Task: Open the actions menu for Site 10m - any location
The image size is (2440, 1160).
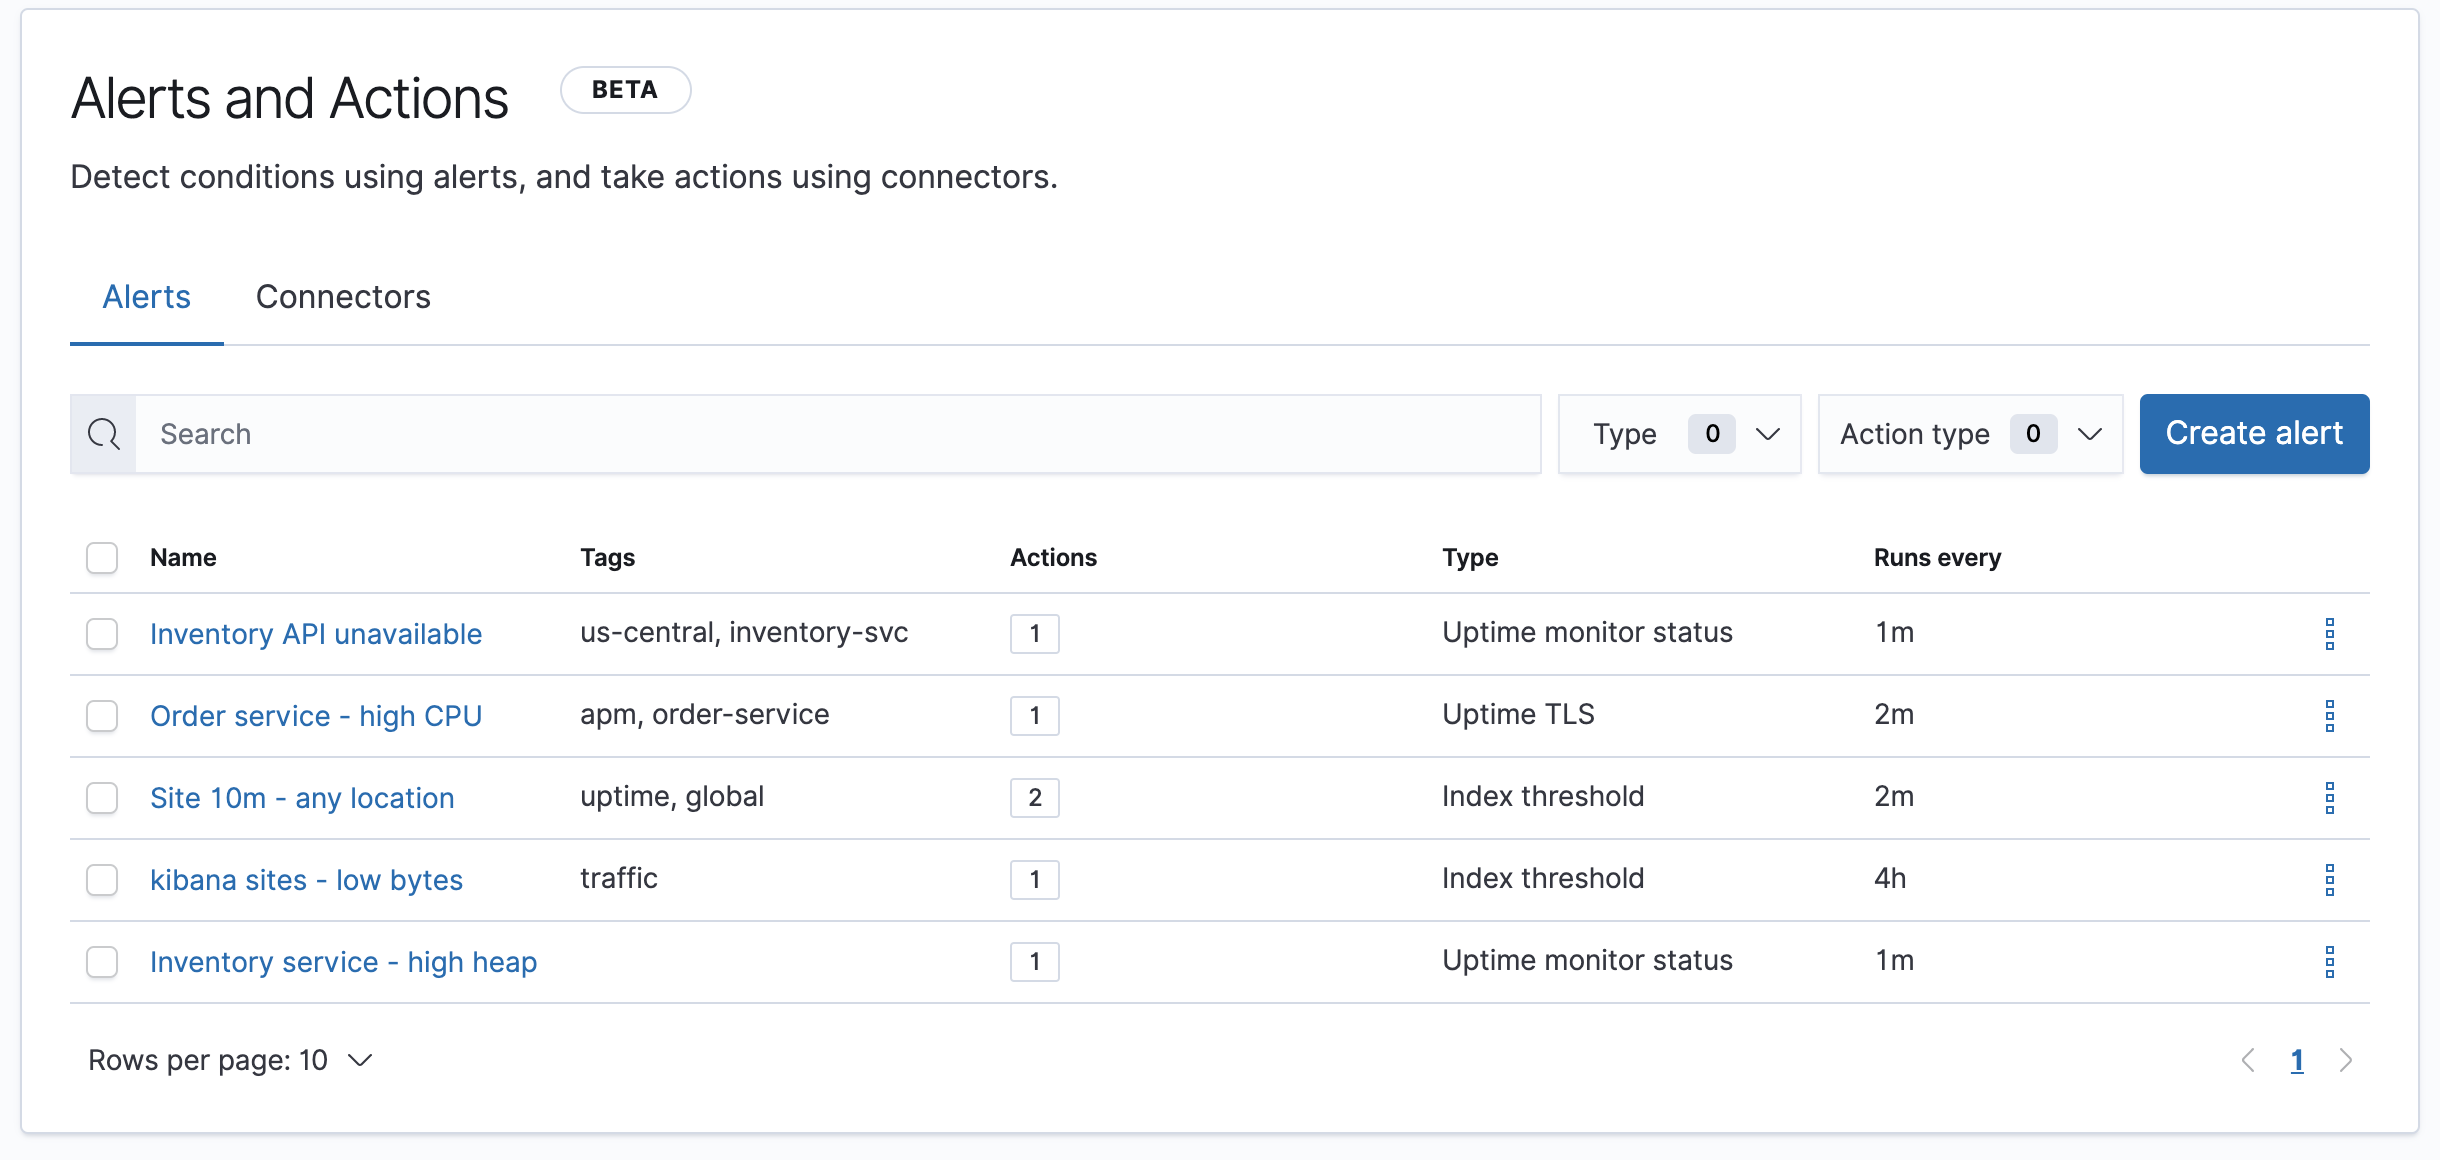Action: [x=2331, y=797]
